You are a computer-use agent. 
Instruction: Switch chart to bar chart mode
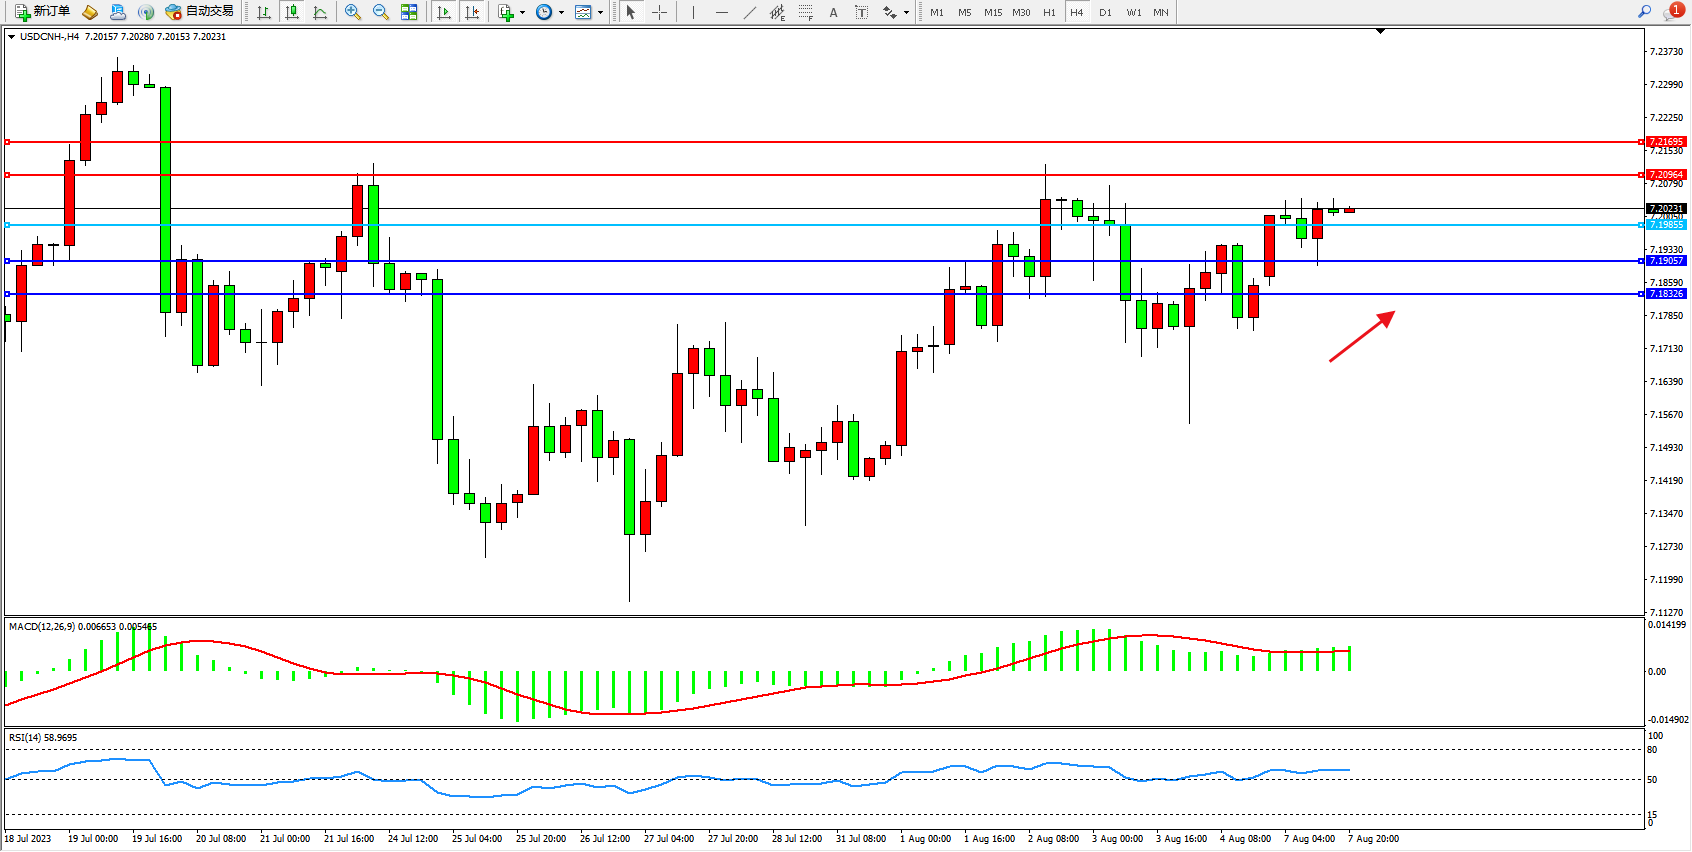(264, 12)
